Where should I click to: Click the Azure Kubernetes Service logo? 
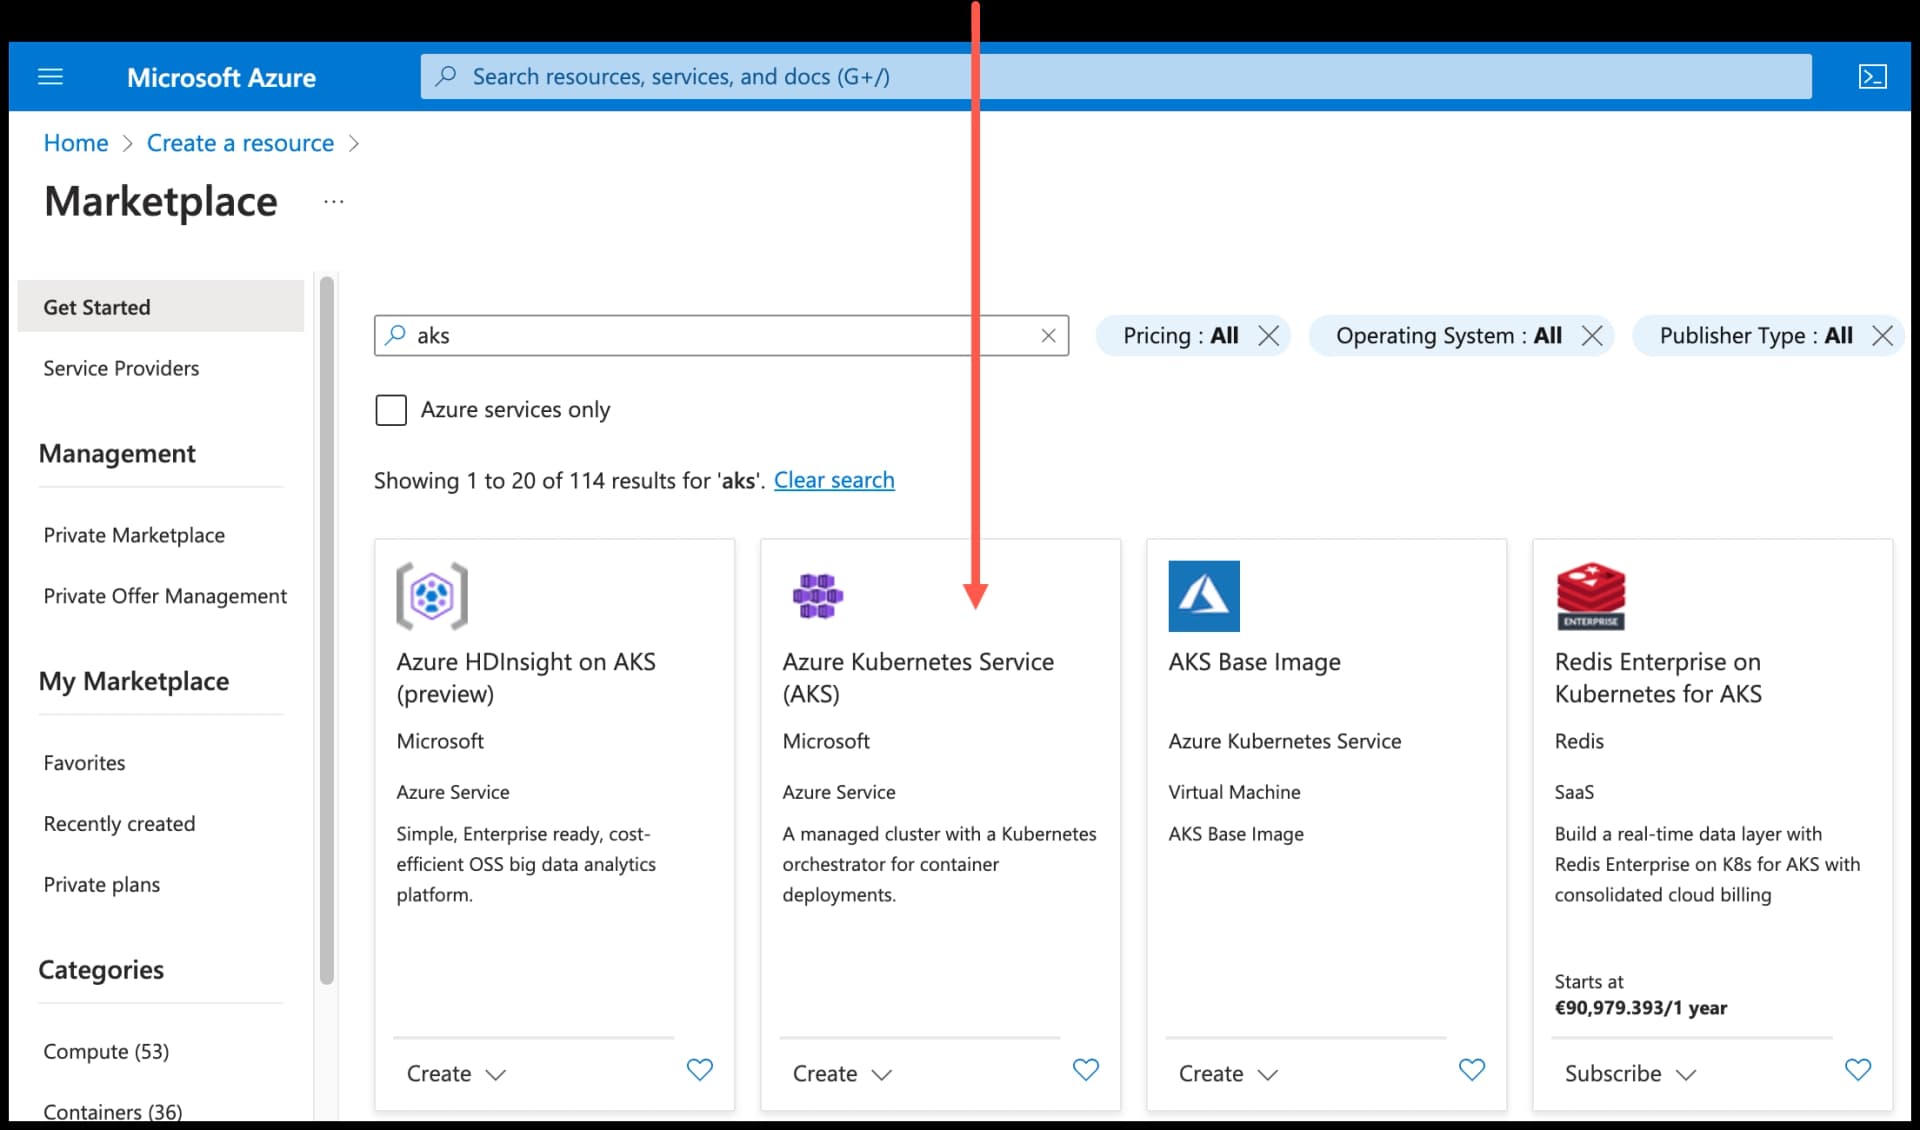coord(818,596)
